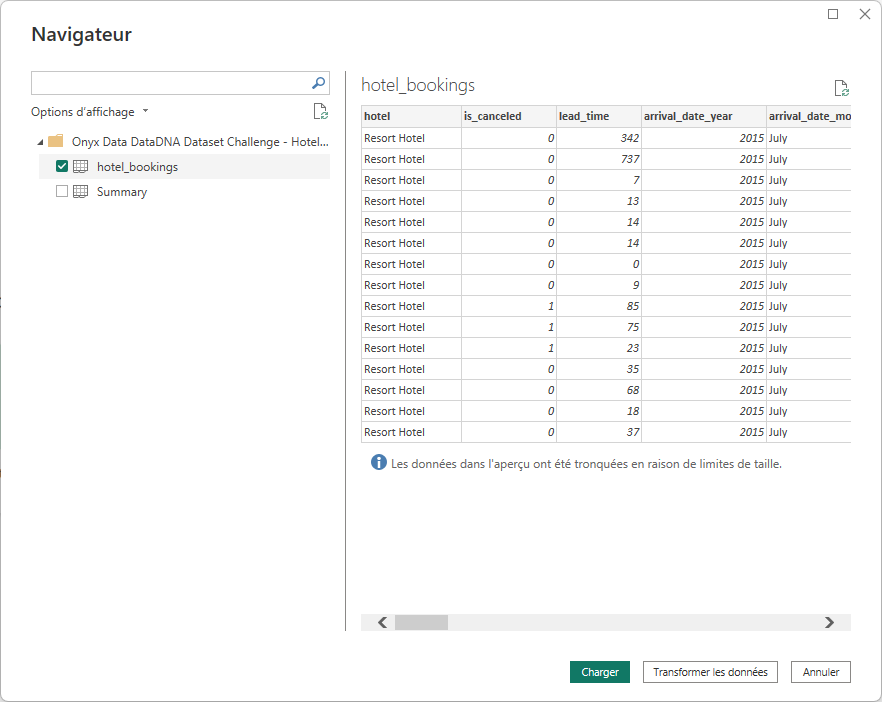
Task: Click lead_time cell 18
Action: (599, 411)
